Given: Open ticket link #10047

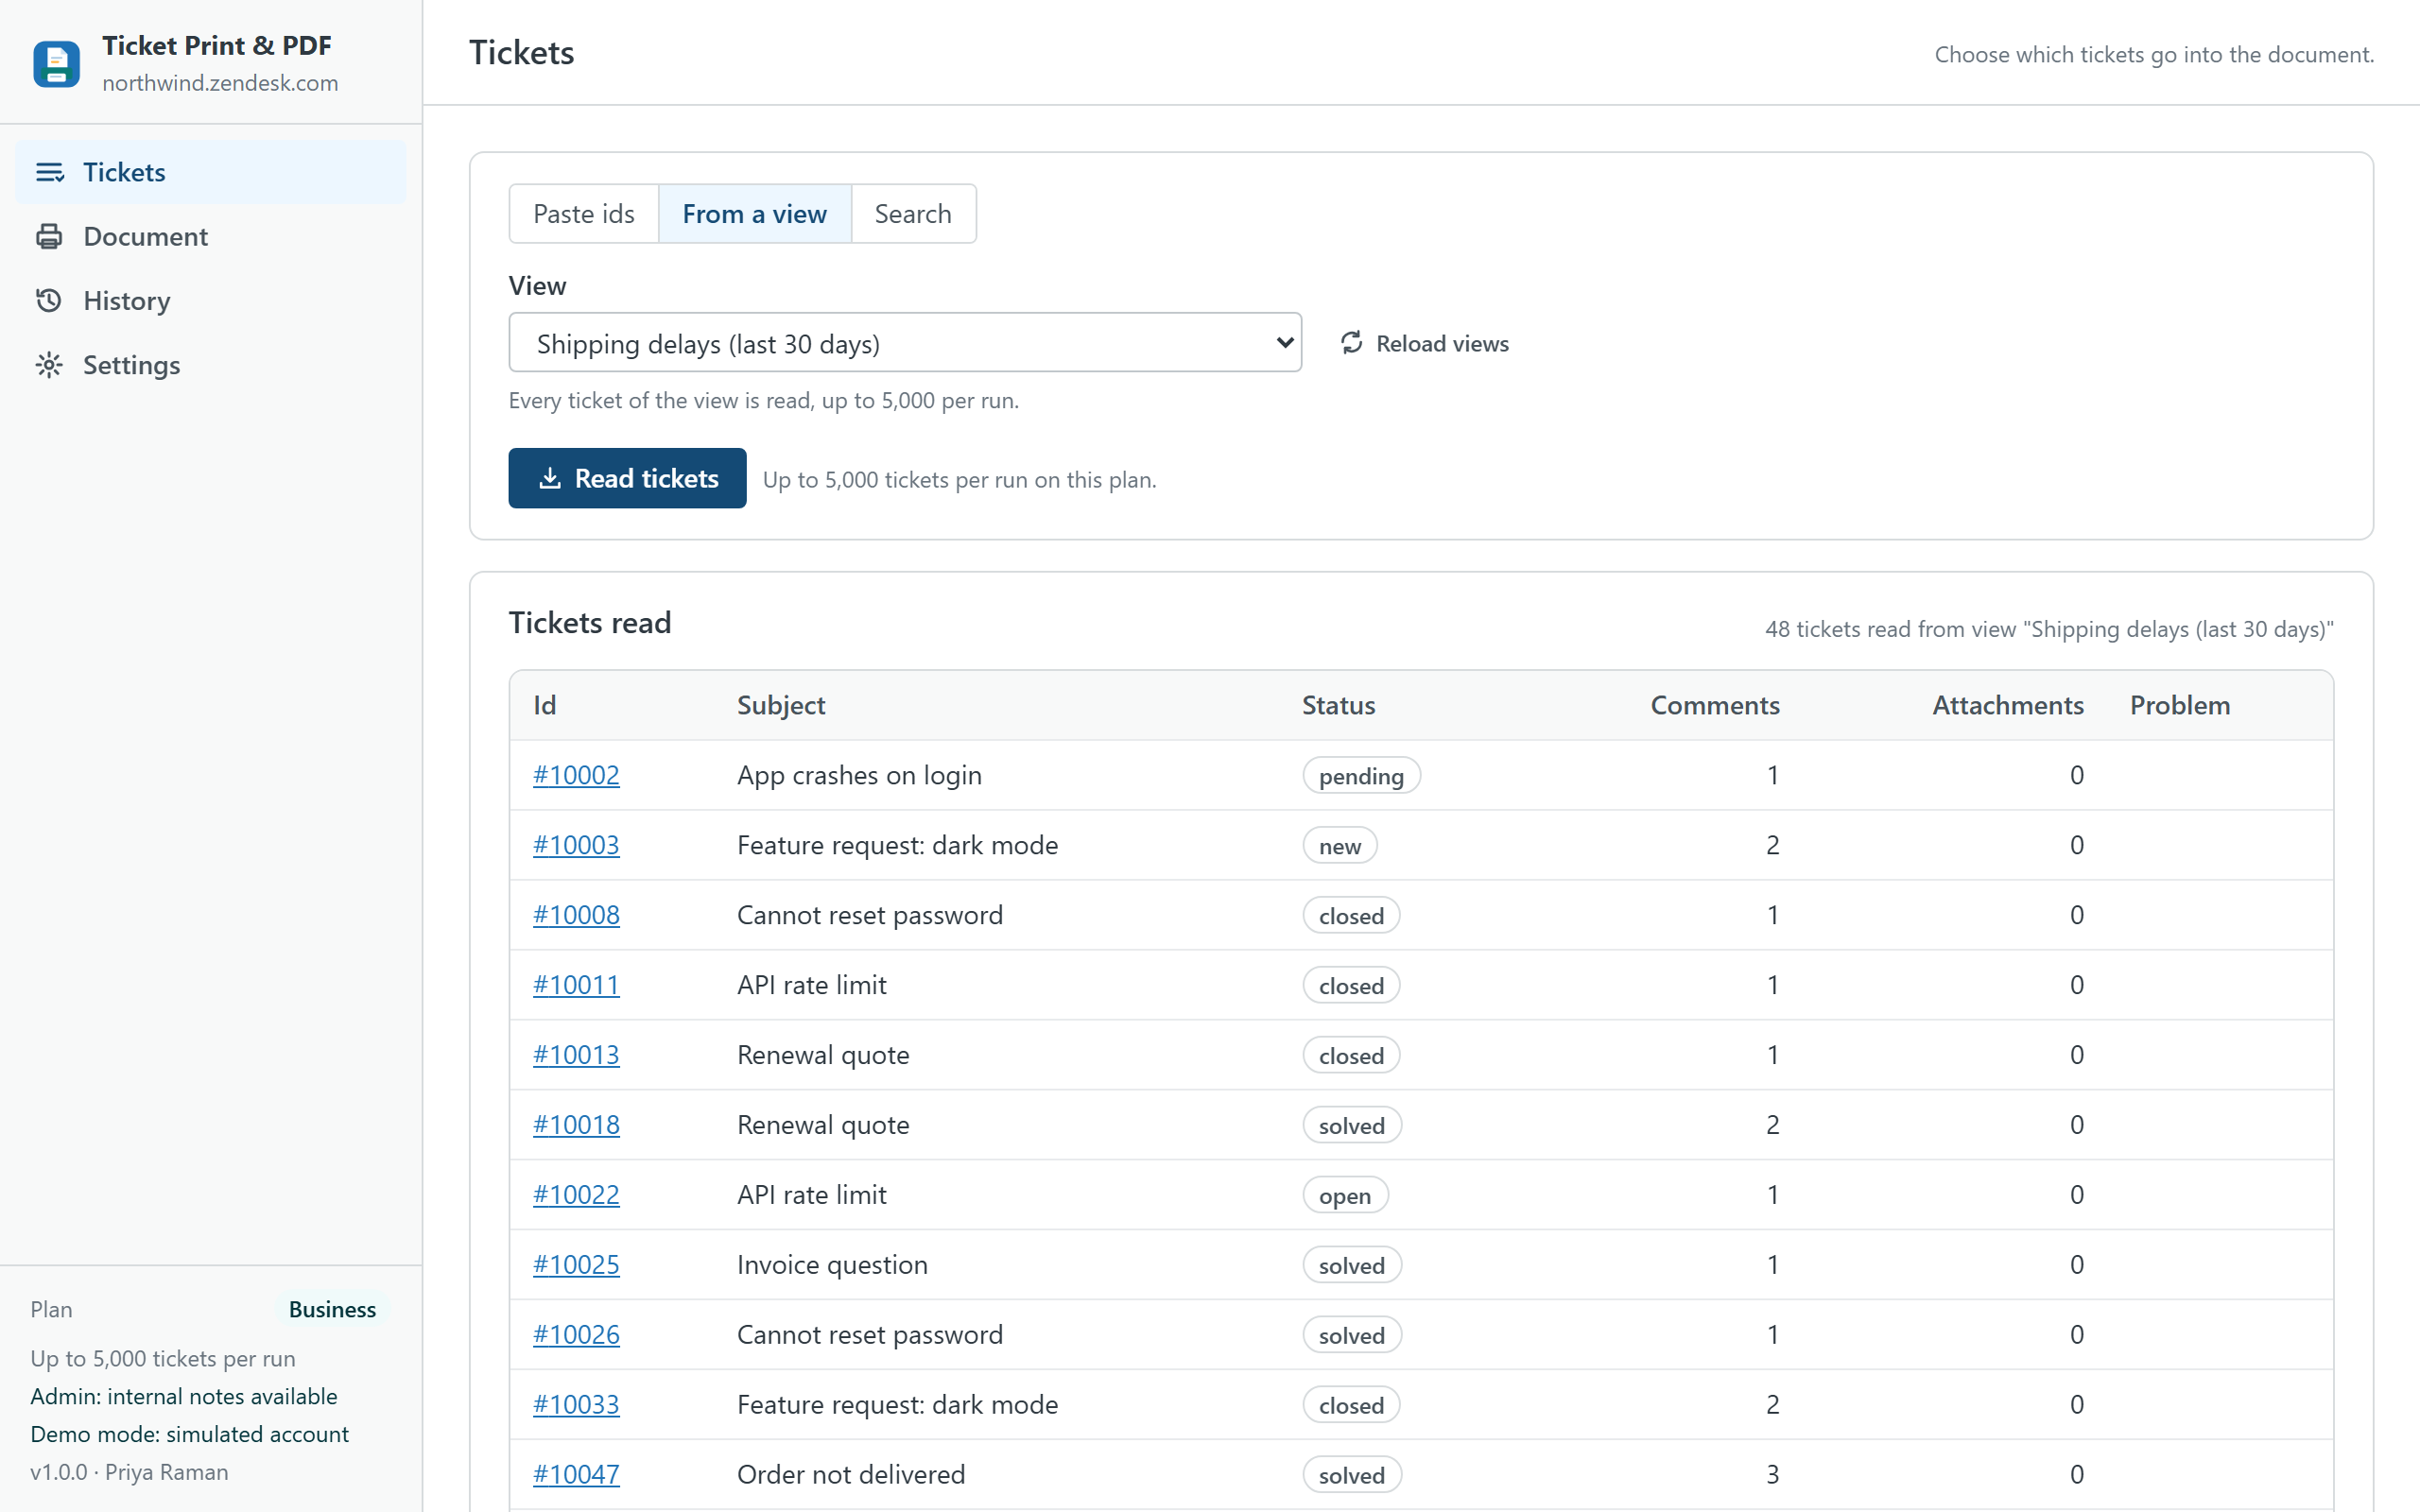Looking at the screenshot, I should click(x=576, y=1475).
